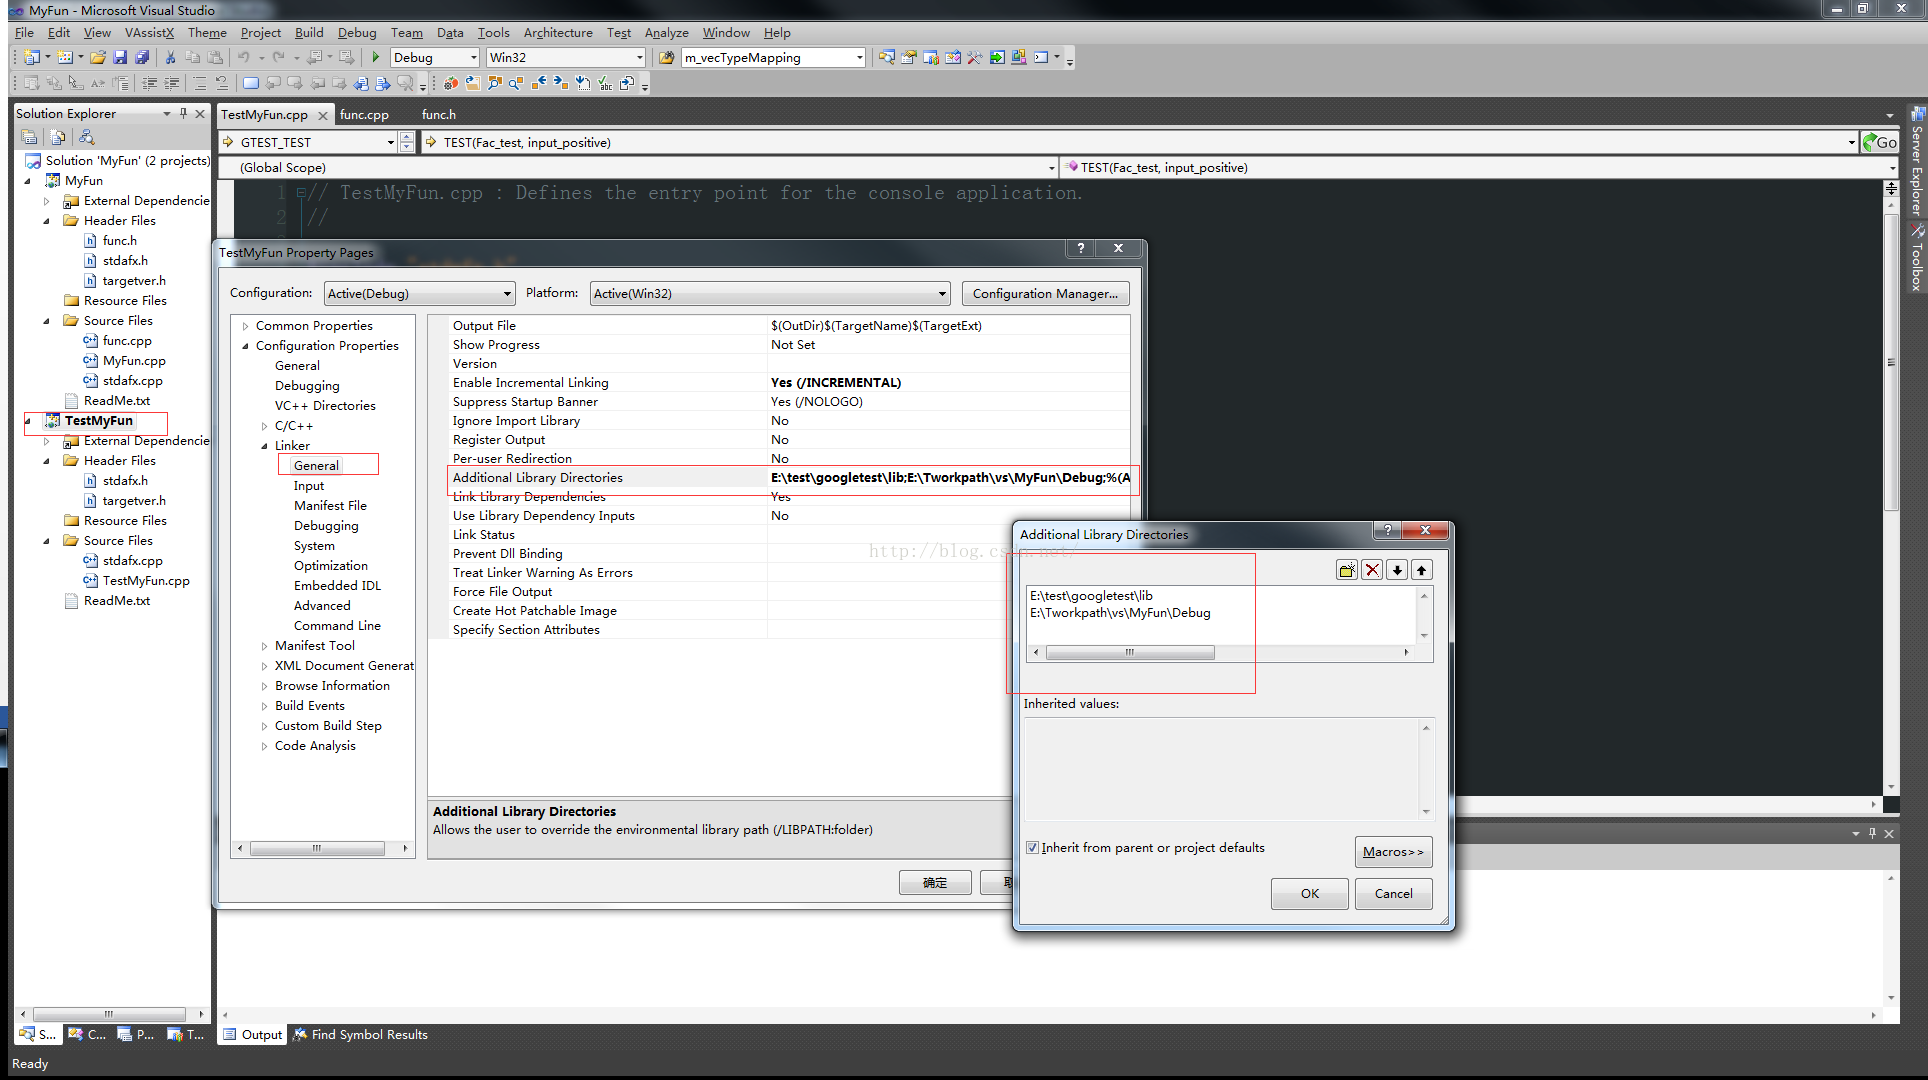Click the Cut scissors icon
Screen dimensions: 1928x1080
point(171,57)
